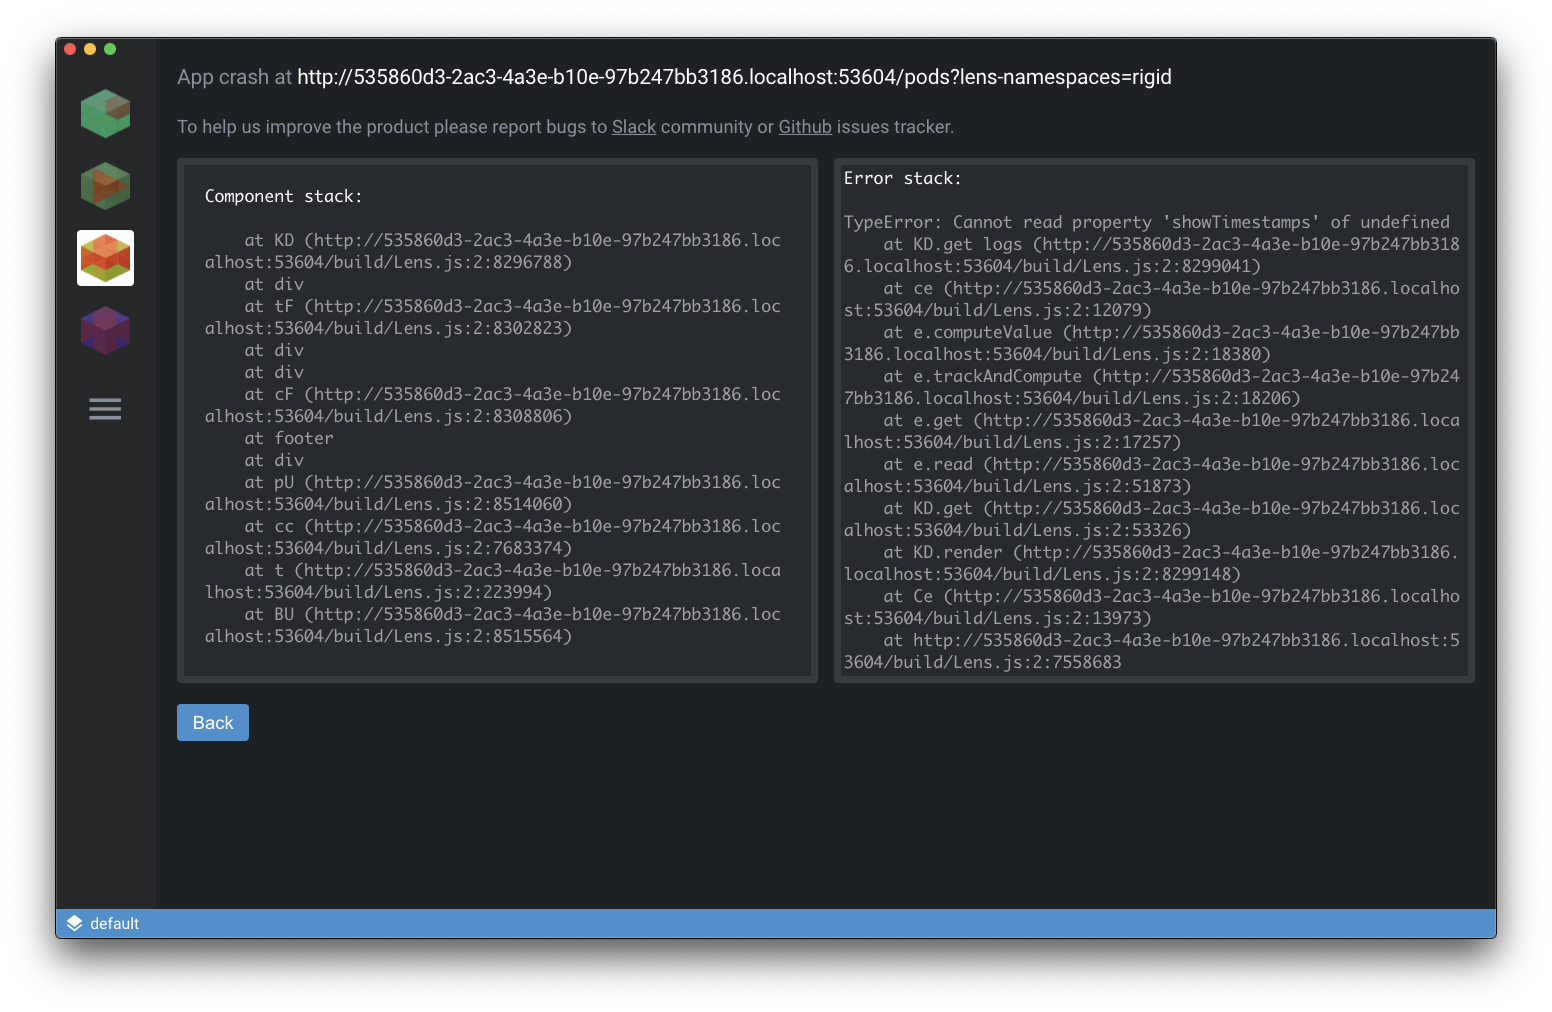Click the 'at KD.render' stack line
Image resolution: width=1552 pixels, height=1012 pixels.
click(1151, 563)
